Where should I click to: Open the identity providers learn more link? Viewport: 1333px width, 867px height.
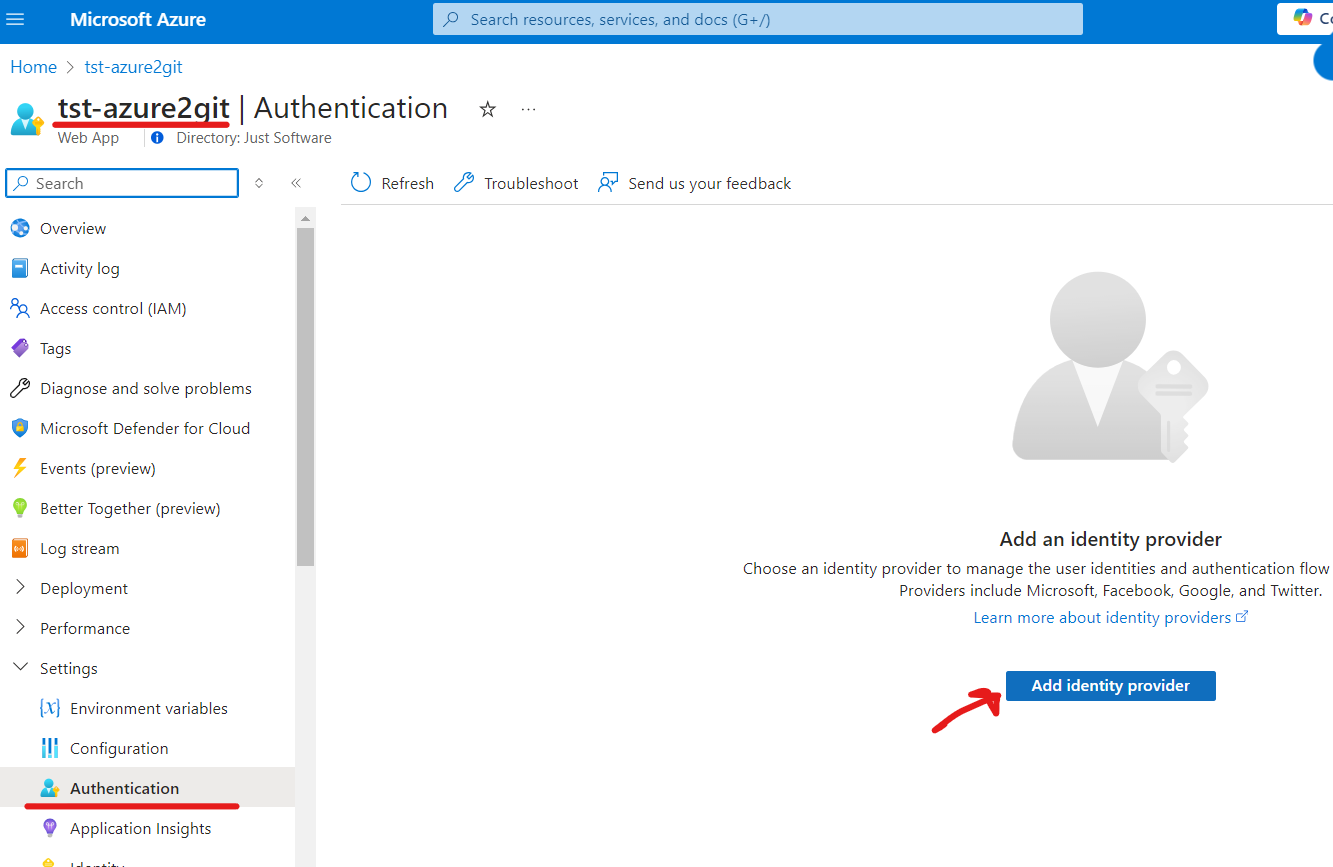point(1103,617)
